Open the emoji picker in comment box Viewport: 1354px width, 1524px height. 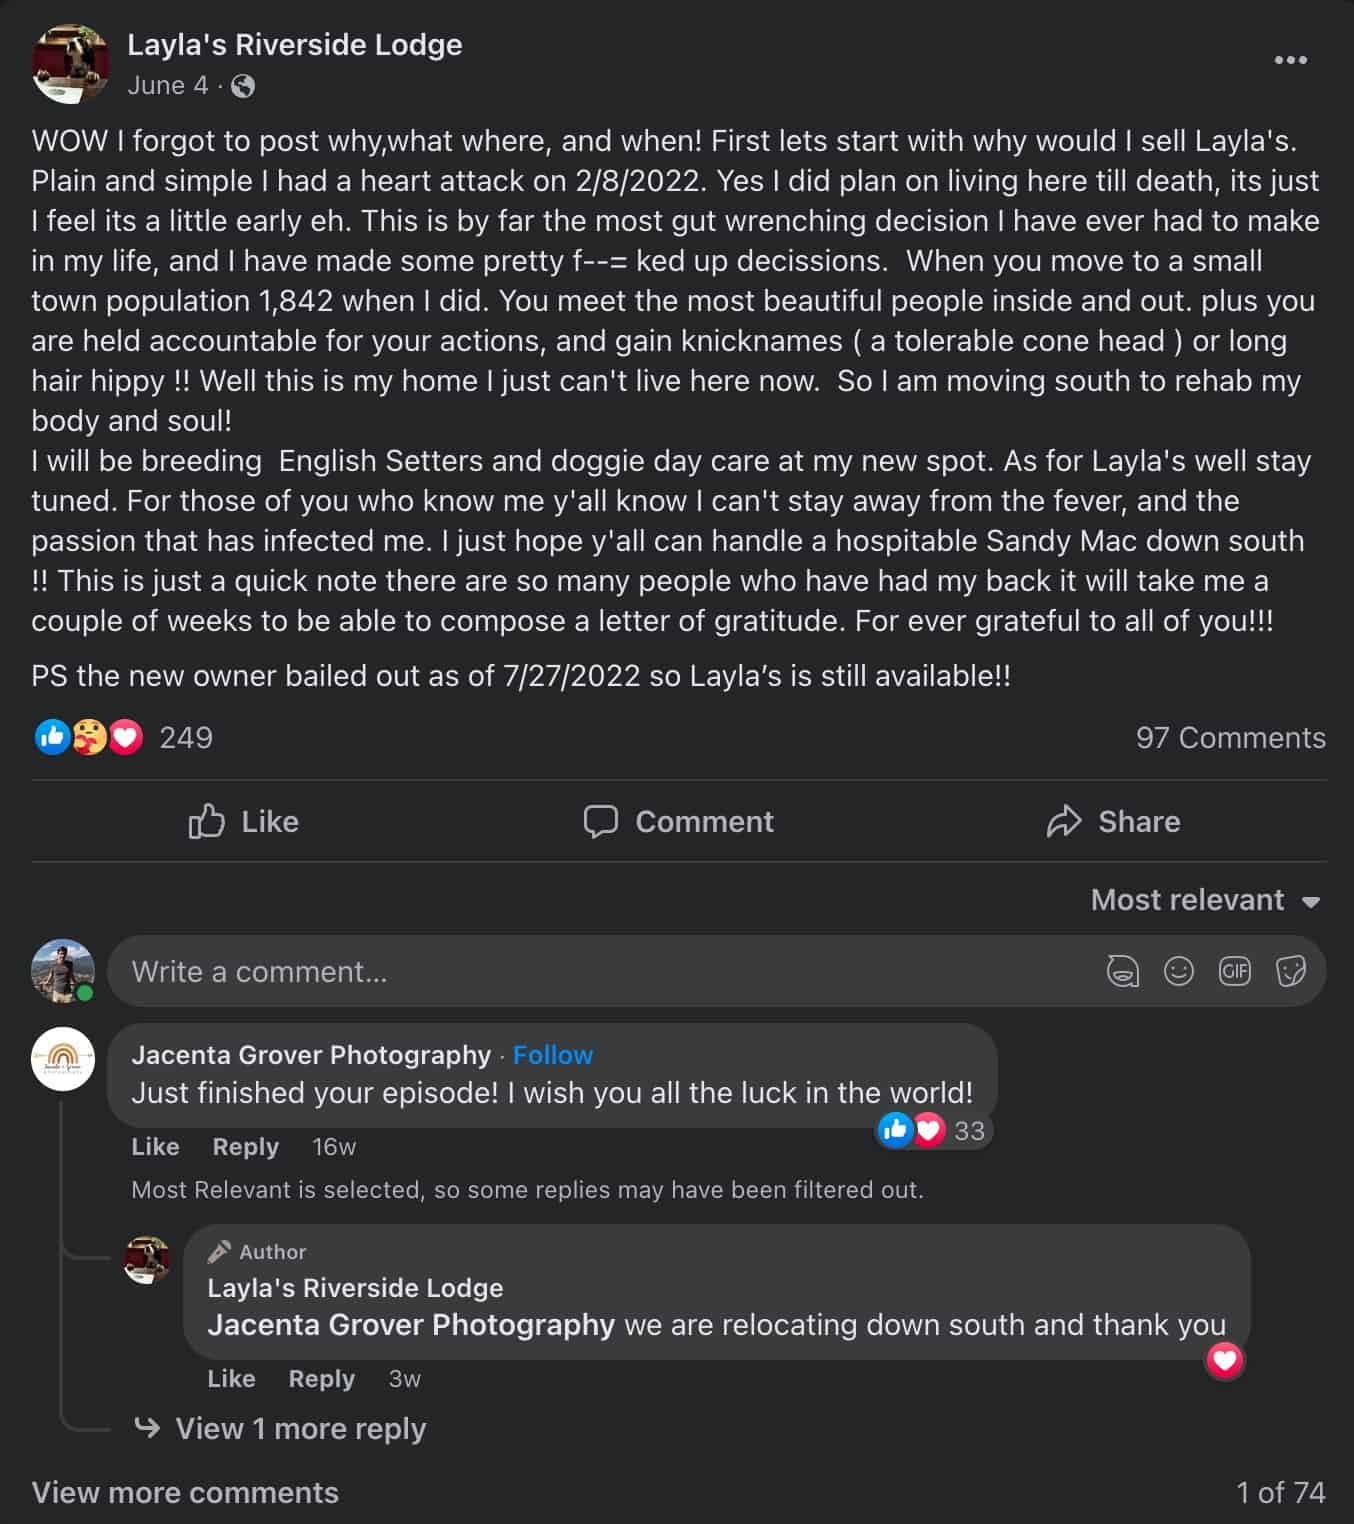coord(1179,971)
